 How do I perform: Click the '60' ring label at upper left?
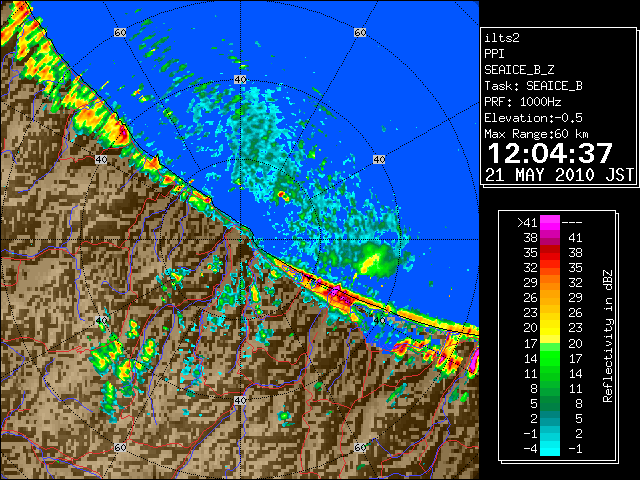coord(120,32)
